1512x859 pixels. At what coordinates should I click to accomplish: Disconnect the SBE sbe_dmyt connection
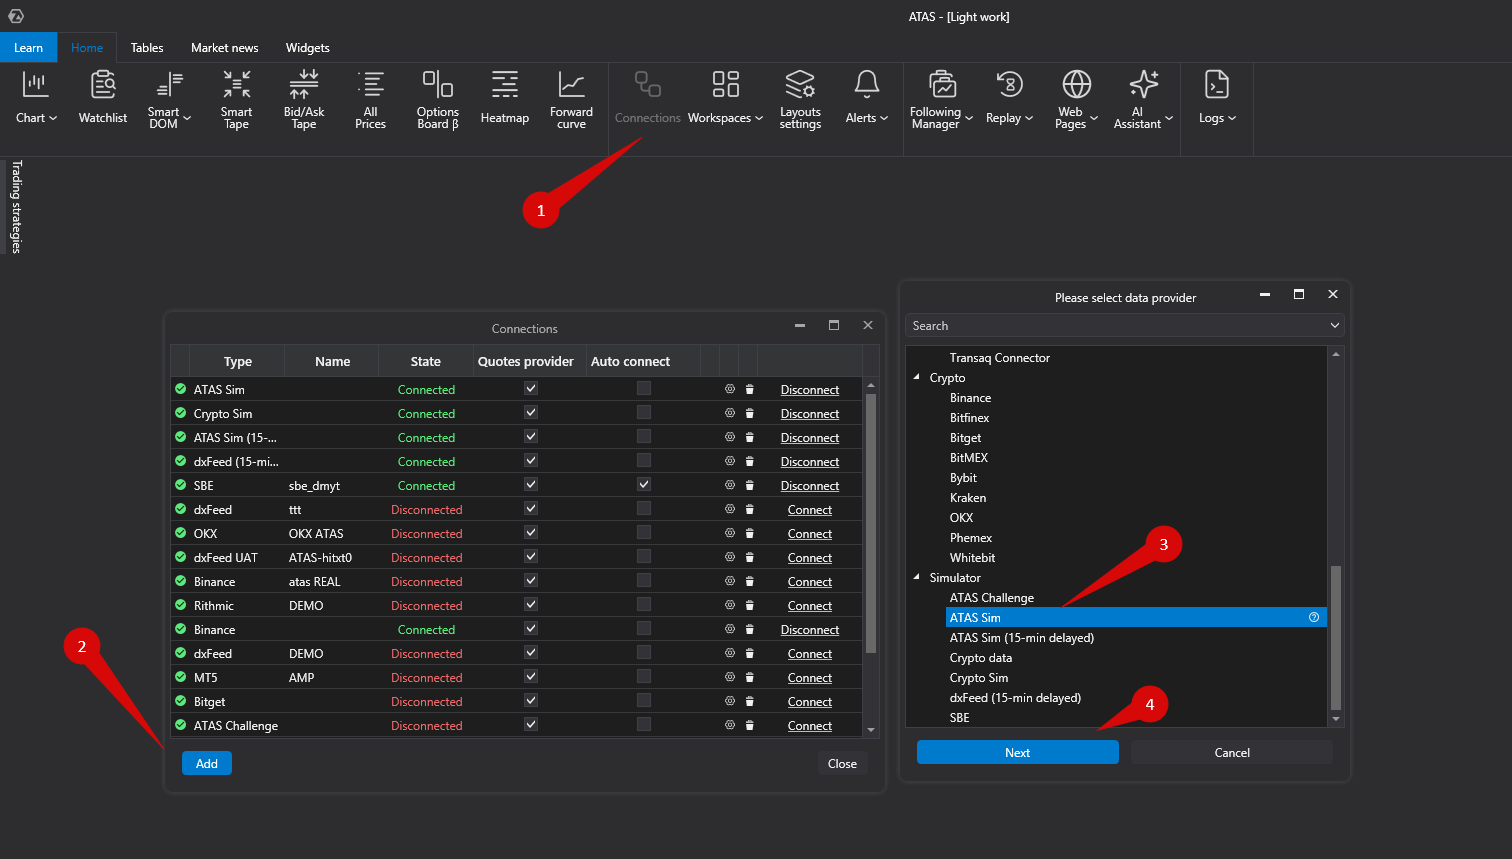point(810,485)
